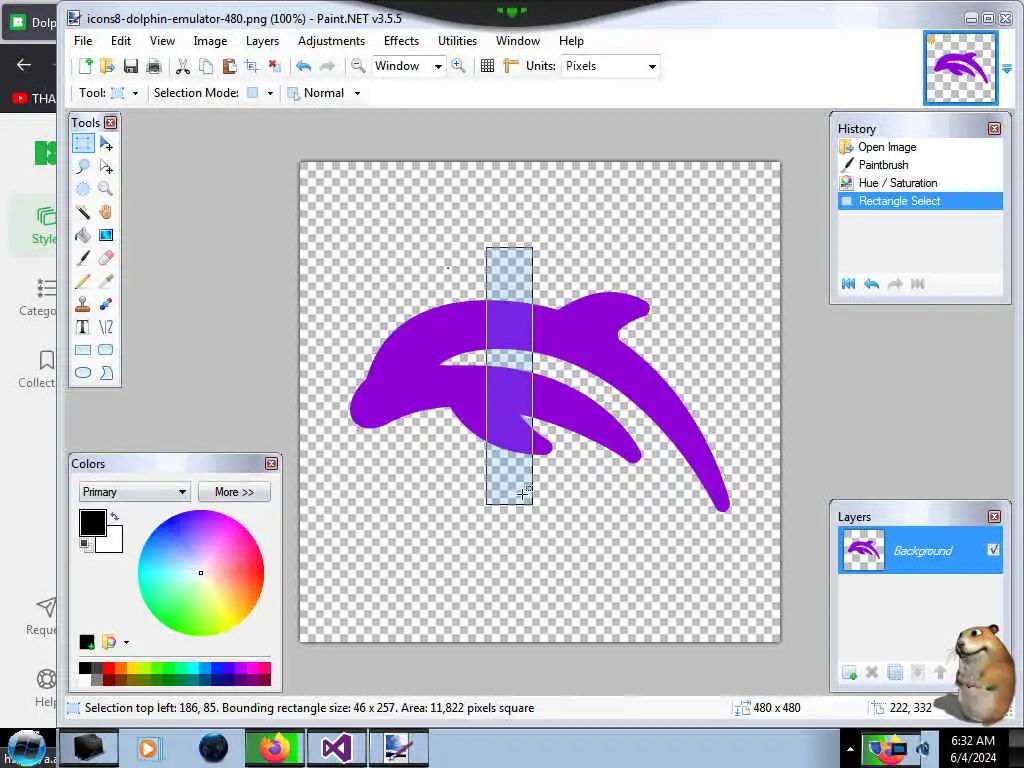This screenshot has width=1024, height=768.
Task: Toggle the rulers icon
Action: coord(510,66)
